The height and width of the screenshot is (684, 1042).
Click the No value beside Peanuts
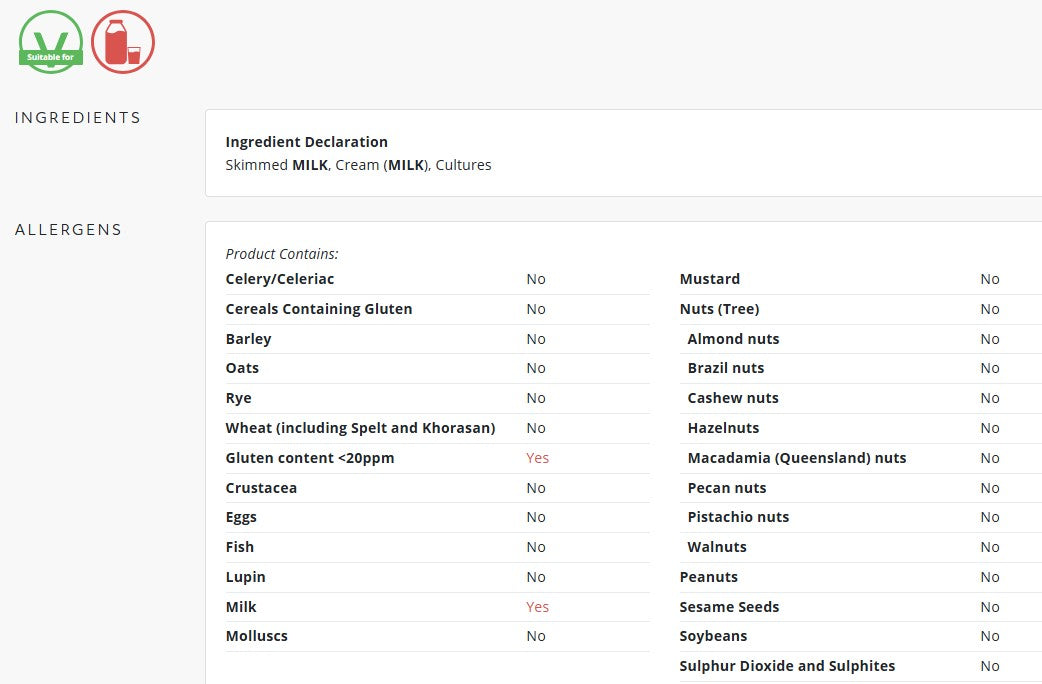click(x=989, y=577)
